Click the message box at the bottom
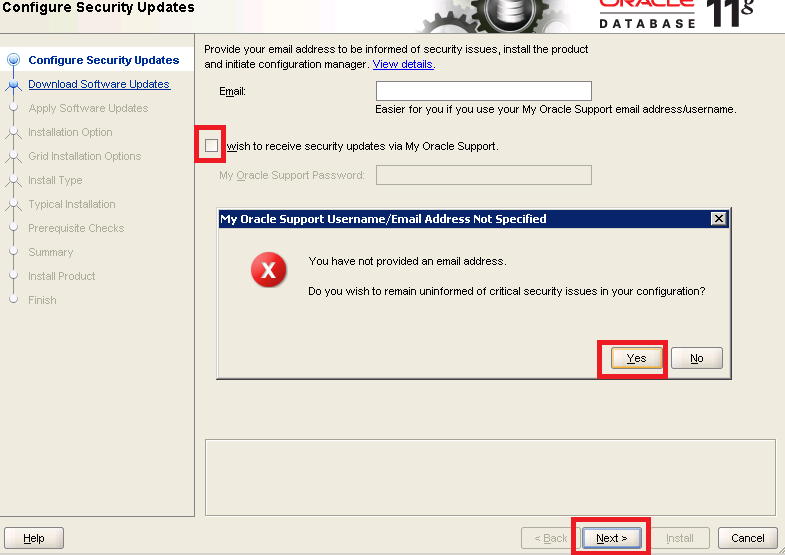785x555 pixels. [x=490, y=477]
